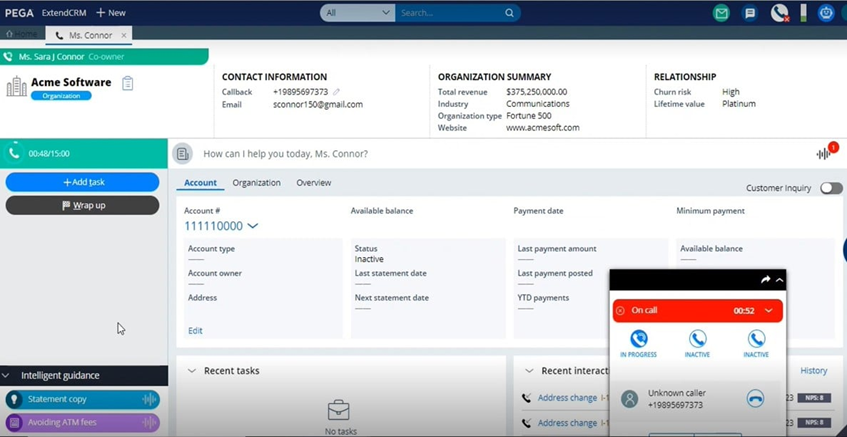Switch to the Home tab
The image size is (847, 437).
22,34
